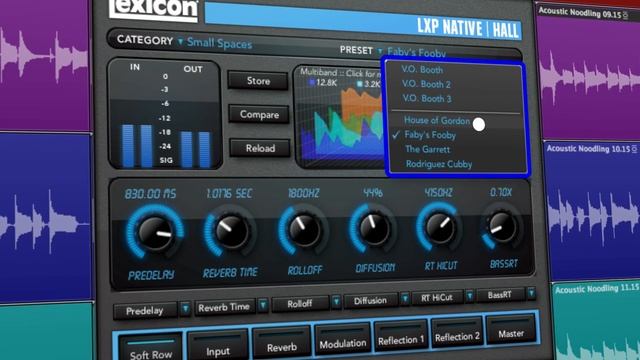The width and height of the screenshot is (640, 360).
Task: Click the Rolloff knob
Action: click(304, 230)
